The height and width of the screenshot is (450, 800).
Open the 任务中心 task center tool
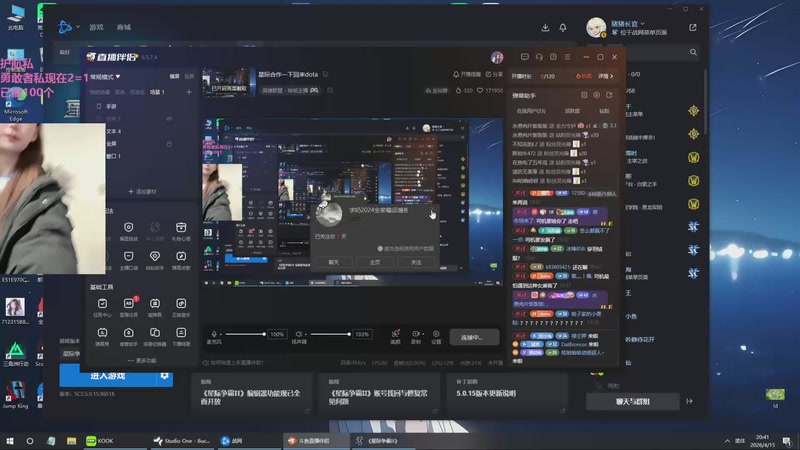click(x=102, y=307)
